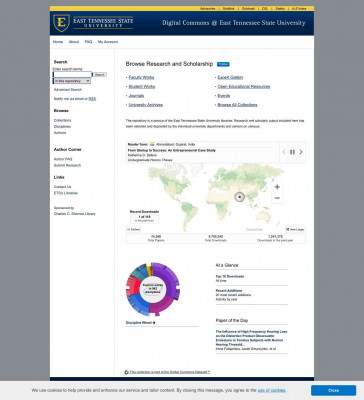The width and height of the screenshot is (364, 400).
Task: Open Student Works collection
Action: pyautogui.click(x=142, y=86)
